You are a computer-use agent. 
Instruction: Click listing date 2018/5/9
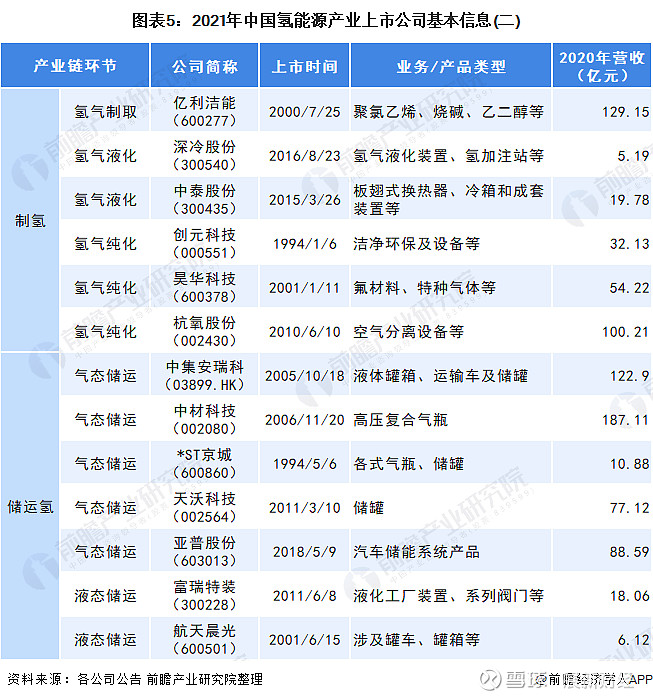tap(304, 552)
